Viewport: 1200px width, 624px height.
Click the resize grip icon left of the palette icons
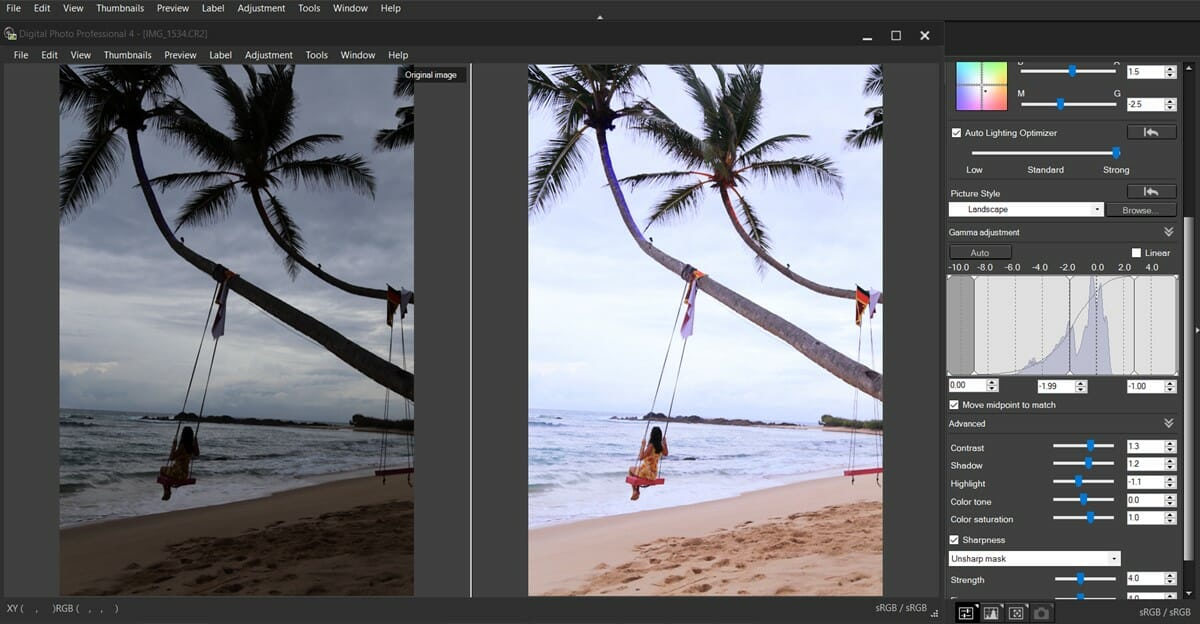tap(935, 614)
